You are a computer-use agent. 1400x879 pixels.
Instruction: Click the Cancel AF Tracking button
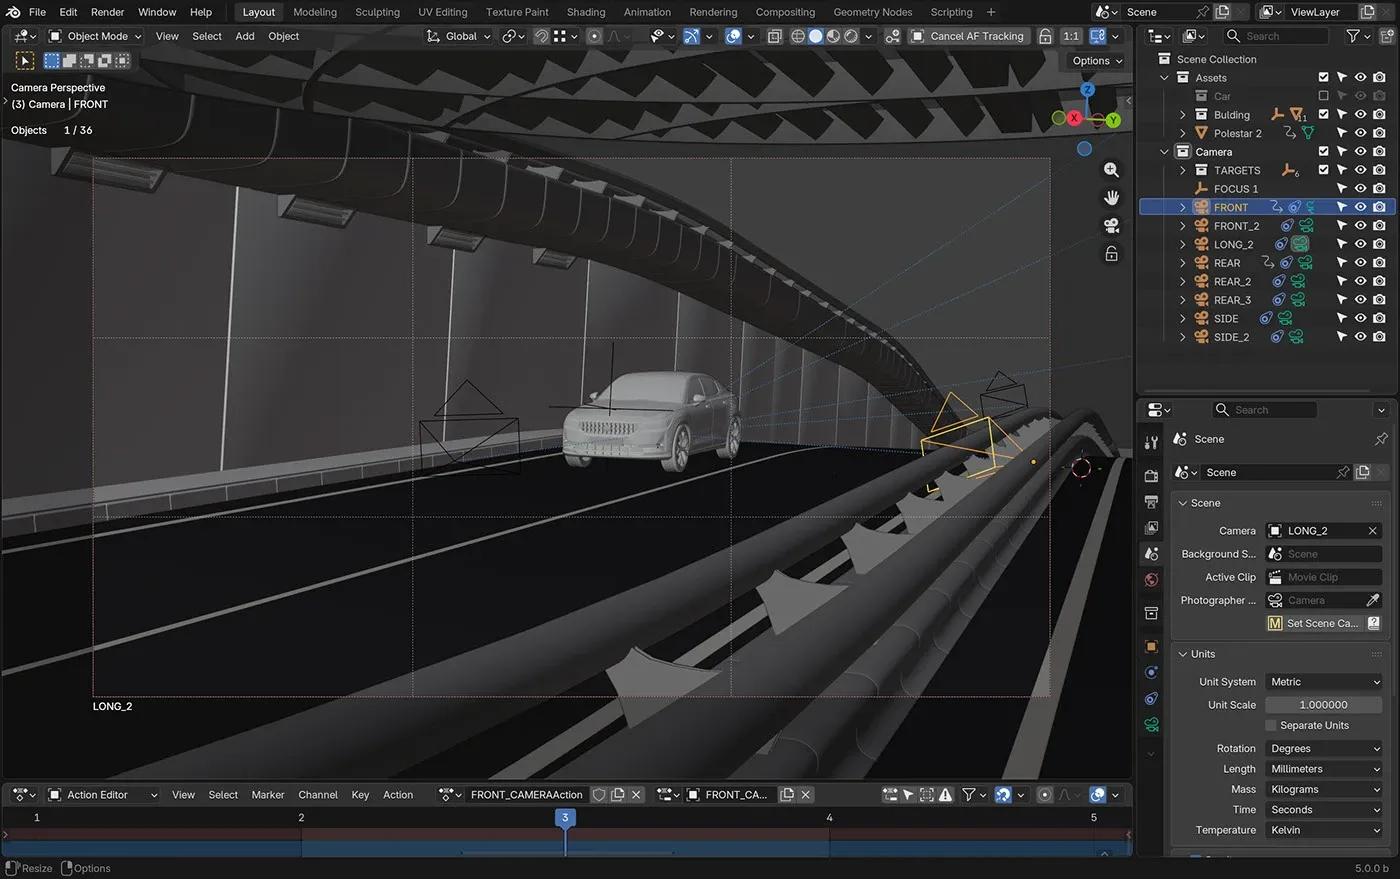pos(967,36)
